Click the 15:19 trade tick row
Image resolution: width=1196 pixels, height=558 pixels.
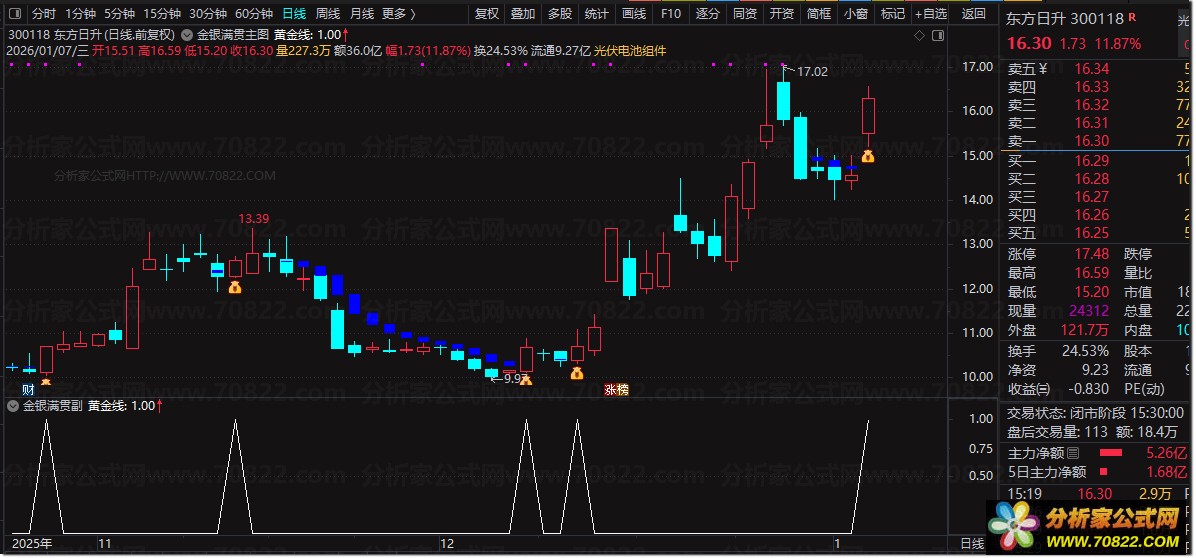click(x=1095, y=494)
